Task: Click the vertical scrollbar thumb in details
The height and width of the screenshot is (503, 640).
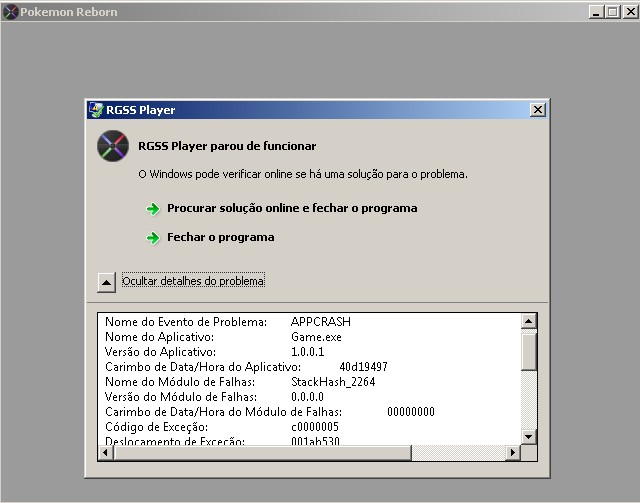Action: pyautogui.click(x=529, y=352)
